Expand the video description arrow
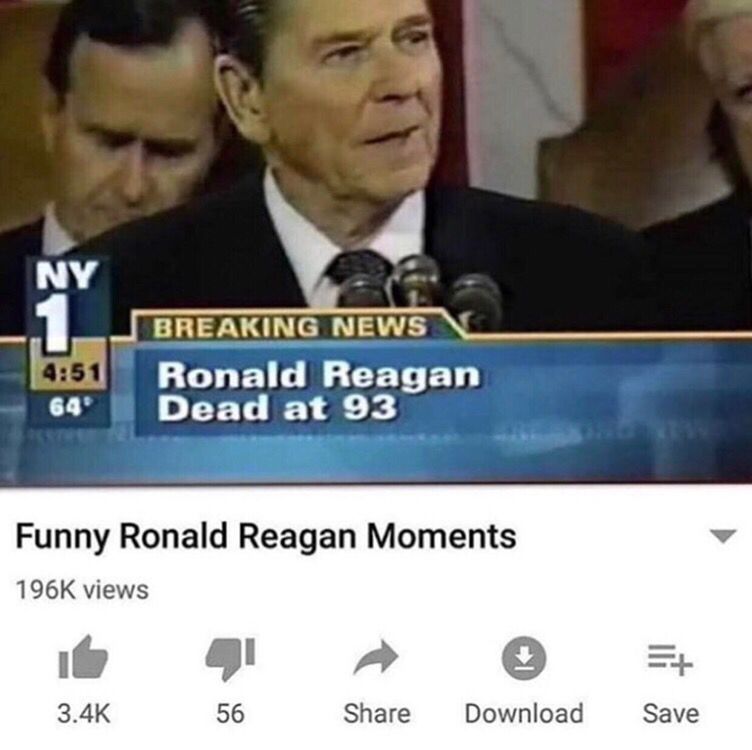This screenshot has height=750, width=752. click(723, 536)
